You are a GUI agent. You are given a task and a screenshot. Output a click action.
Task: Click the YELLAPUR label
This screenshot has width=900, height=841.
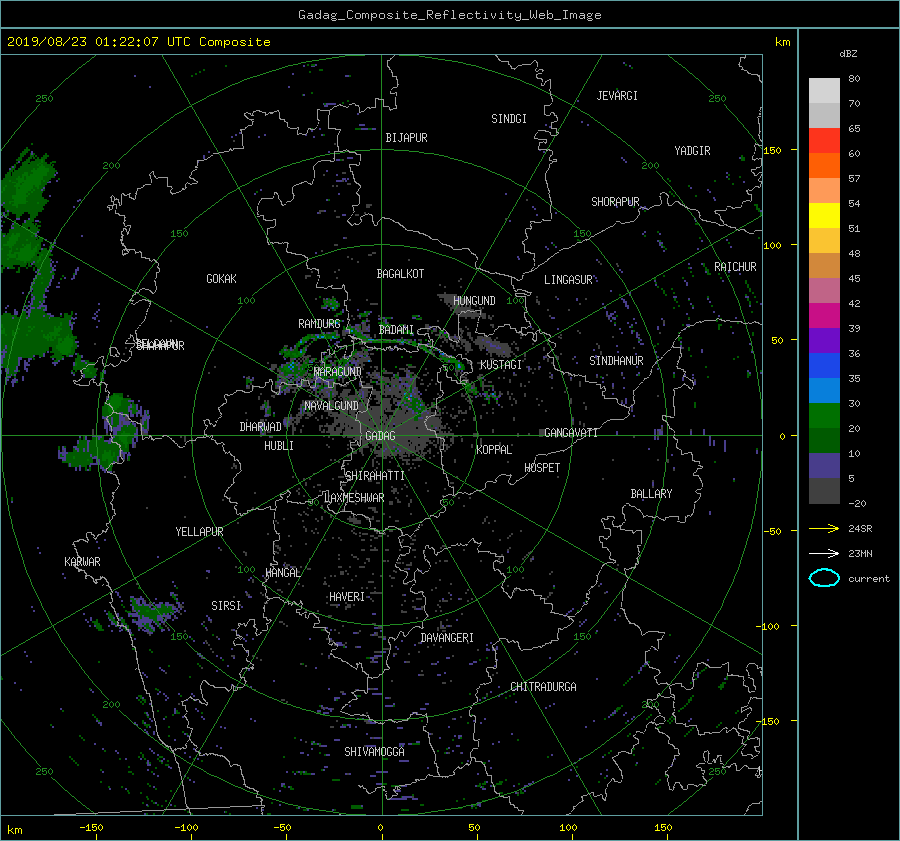click(199, 532)
